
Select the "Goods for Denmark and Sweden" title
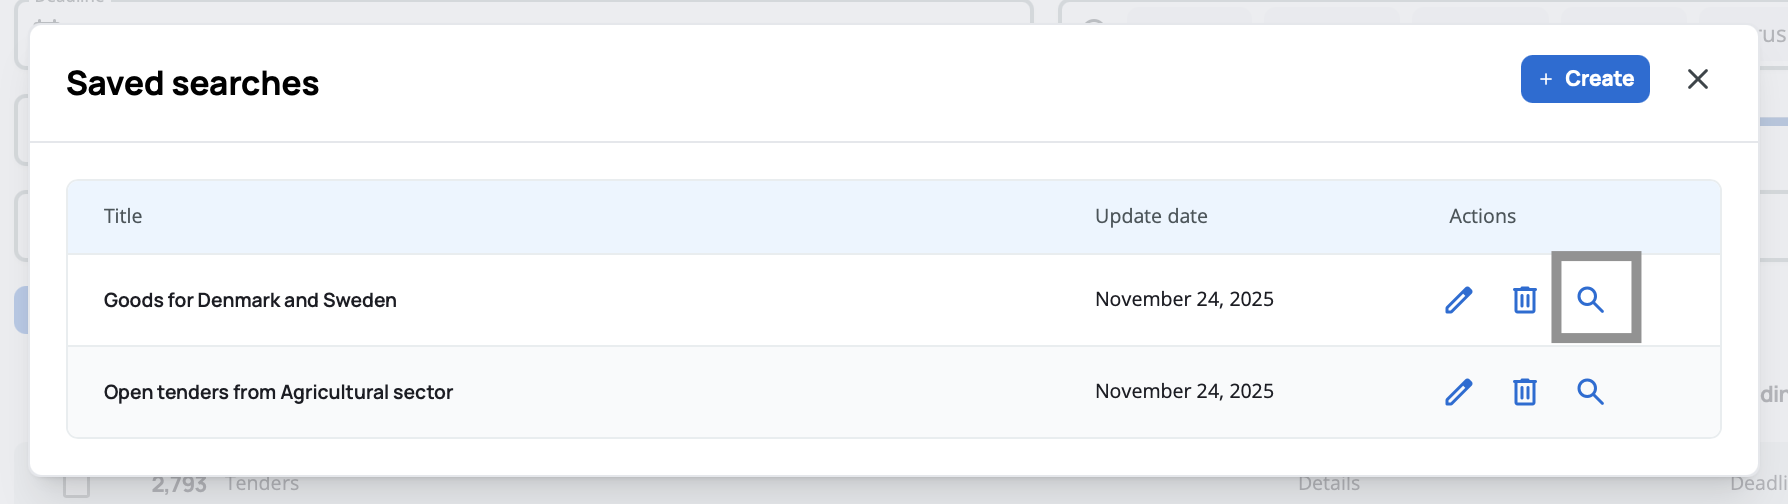pos(250,300)
